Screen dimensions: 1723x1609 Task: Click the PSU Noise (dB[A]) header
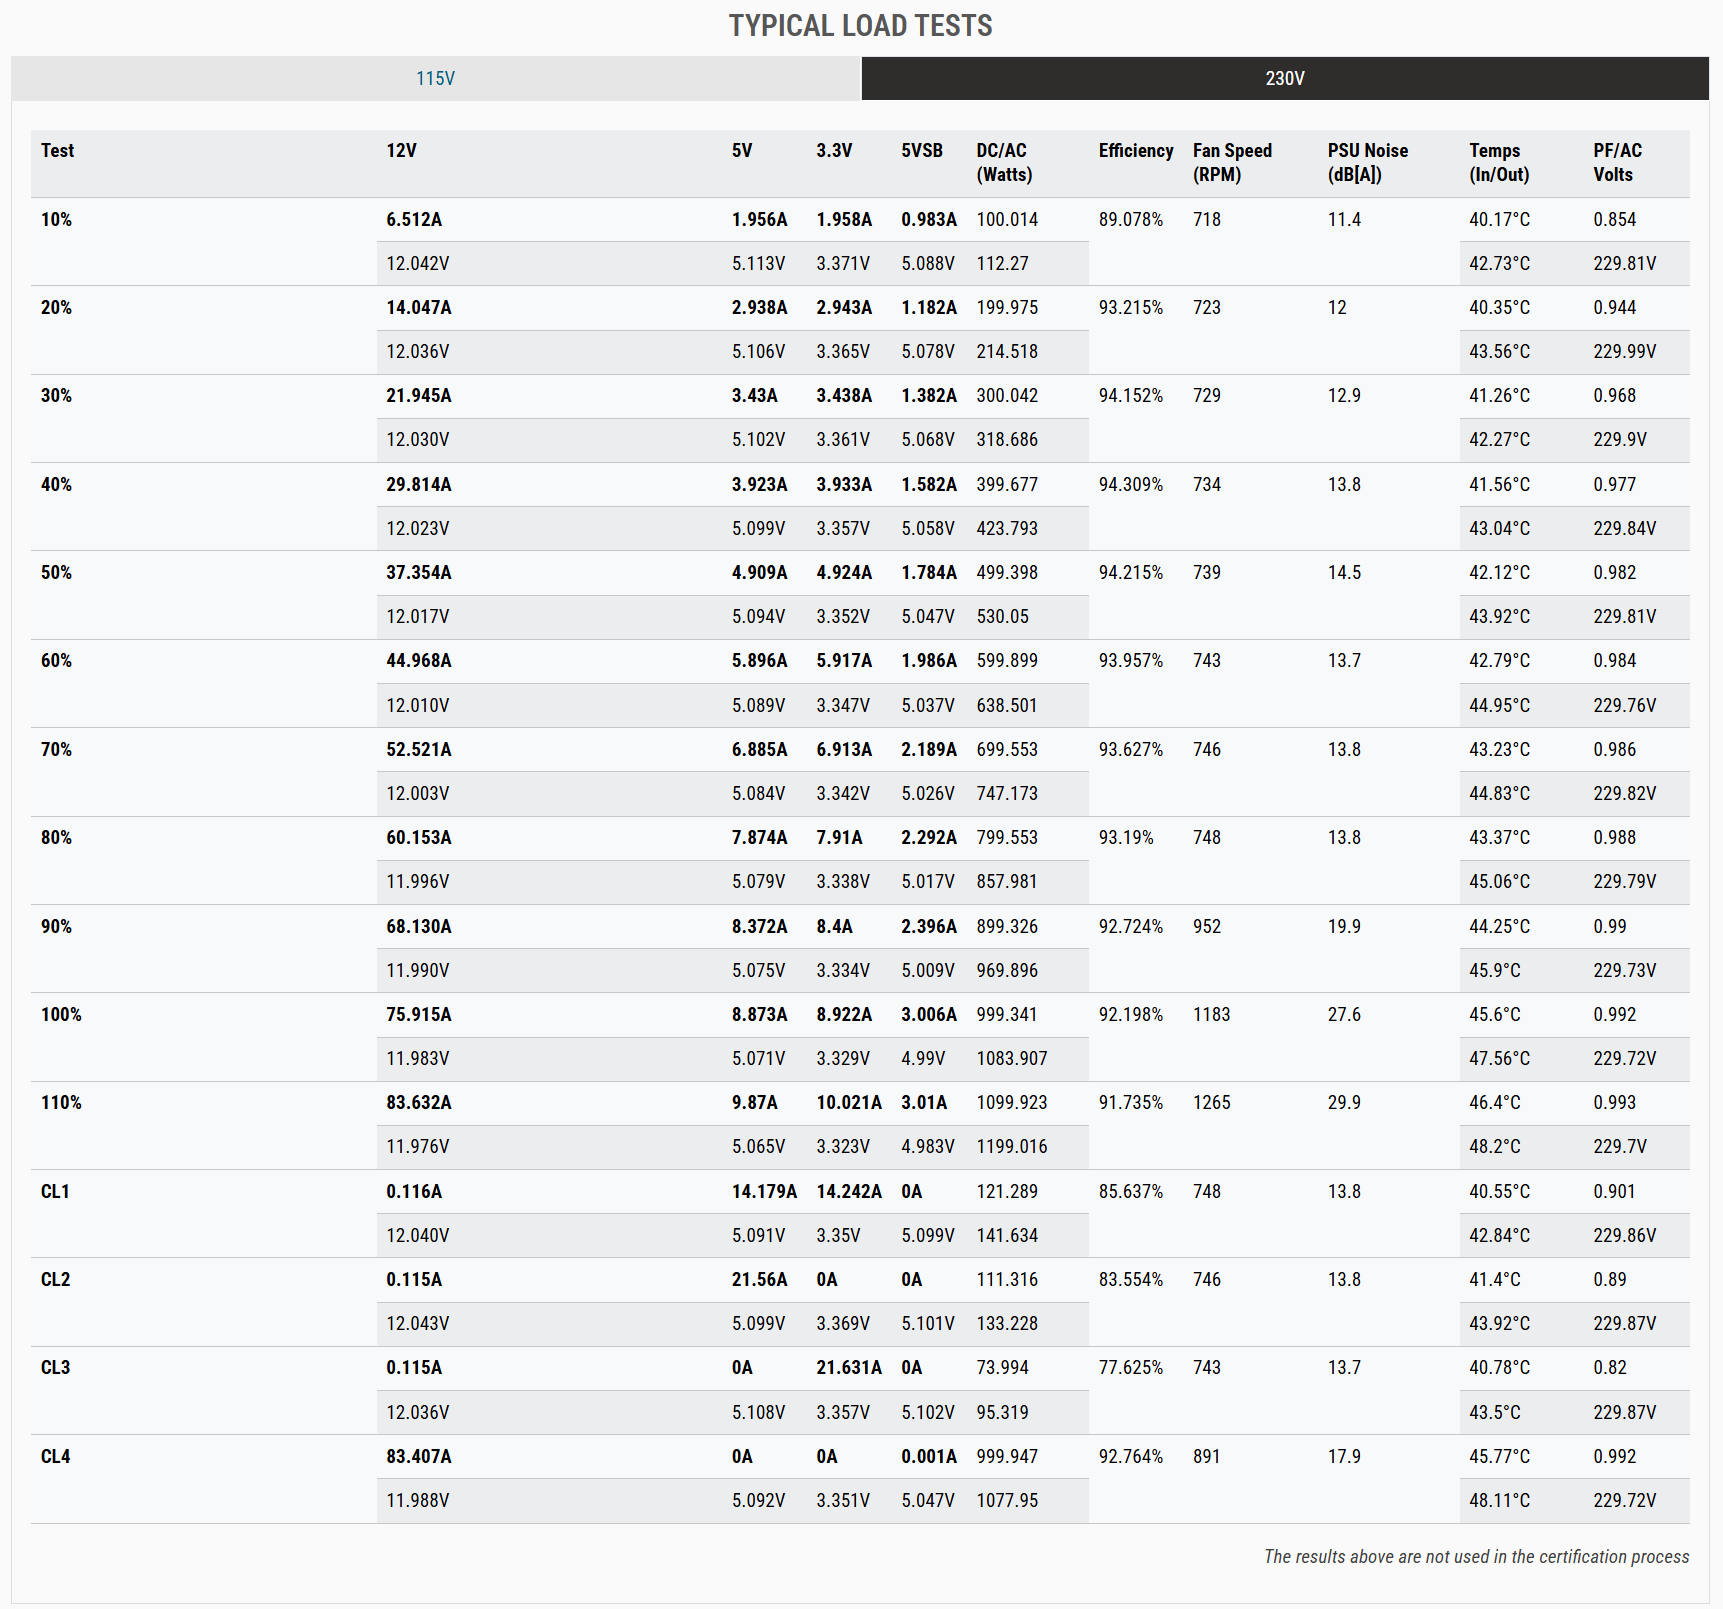[x=1367, y=162]
